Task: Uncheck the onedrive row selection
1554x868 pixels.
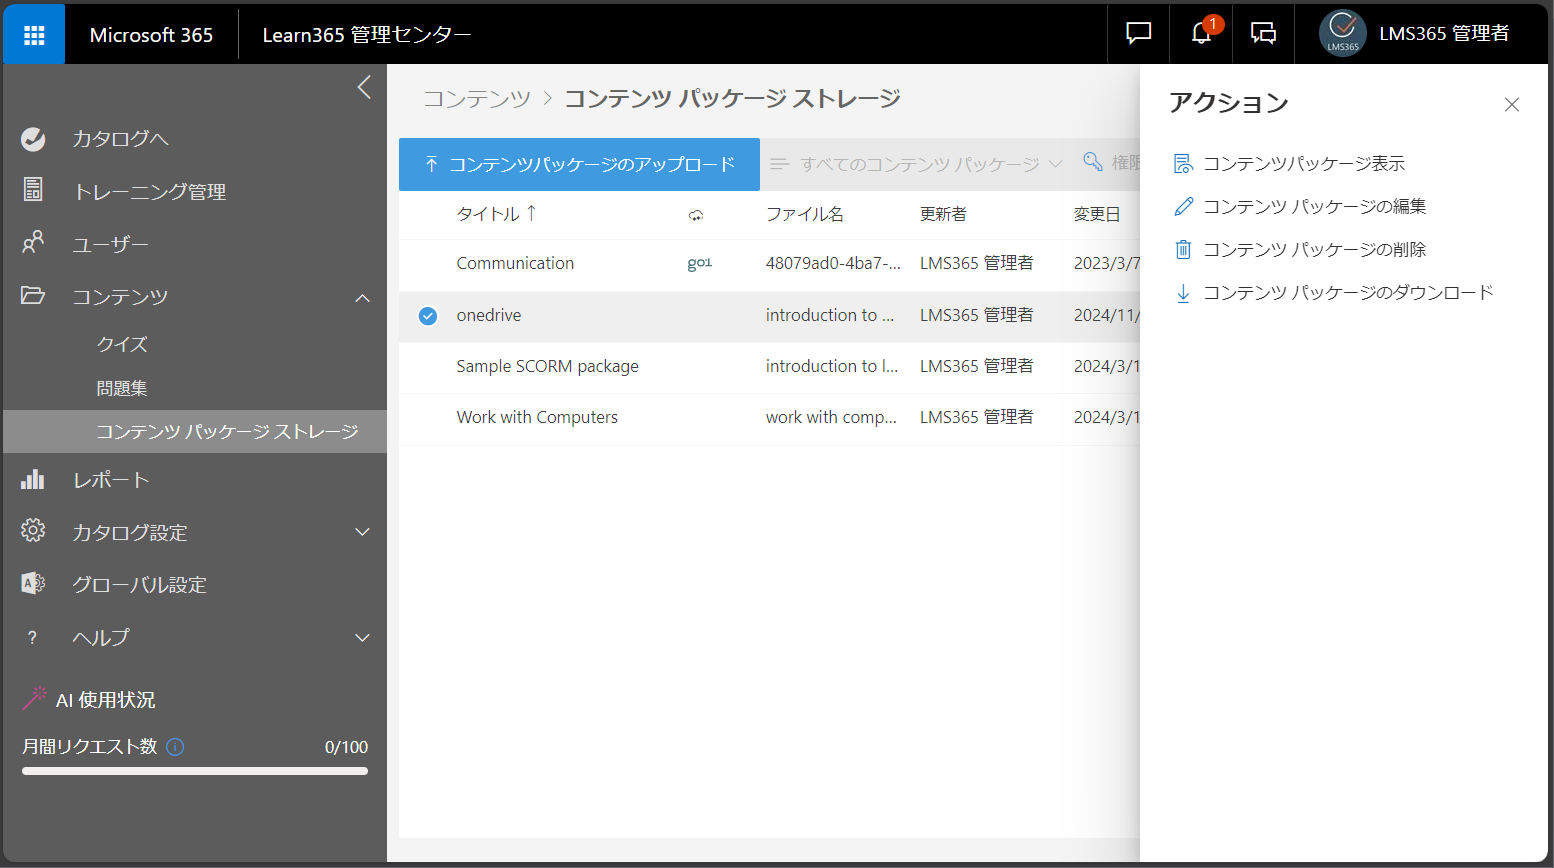Action: tap(428, 316)
